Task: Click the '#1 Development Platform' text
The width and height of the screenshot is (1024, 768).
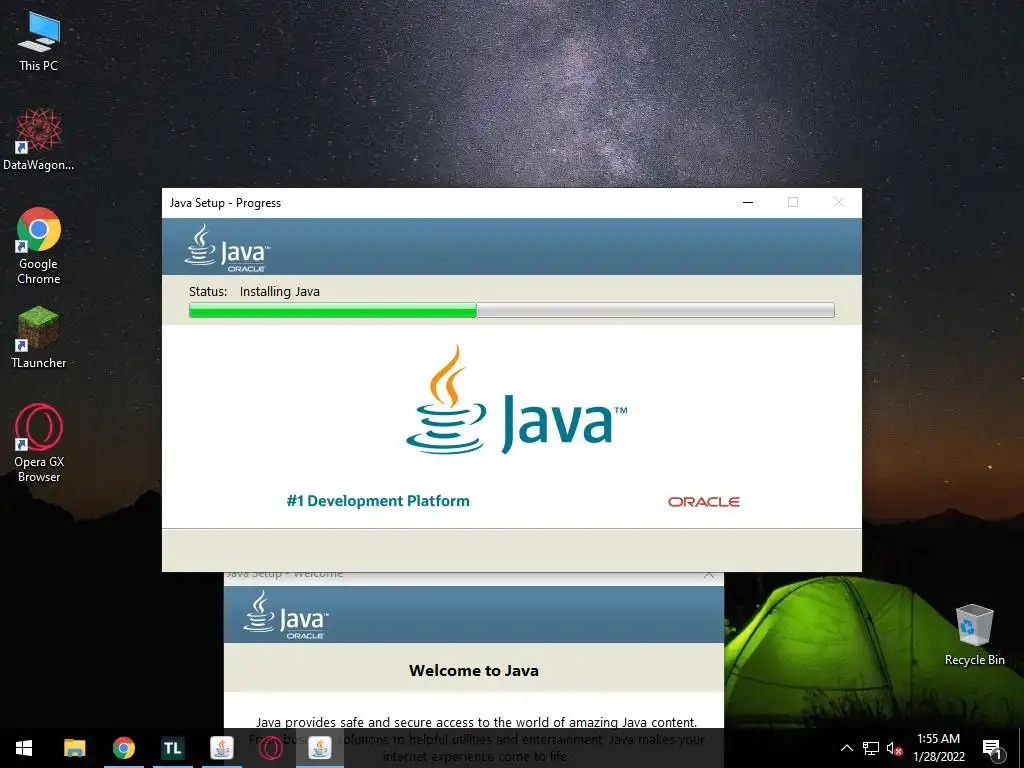Action: [378, 501]
